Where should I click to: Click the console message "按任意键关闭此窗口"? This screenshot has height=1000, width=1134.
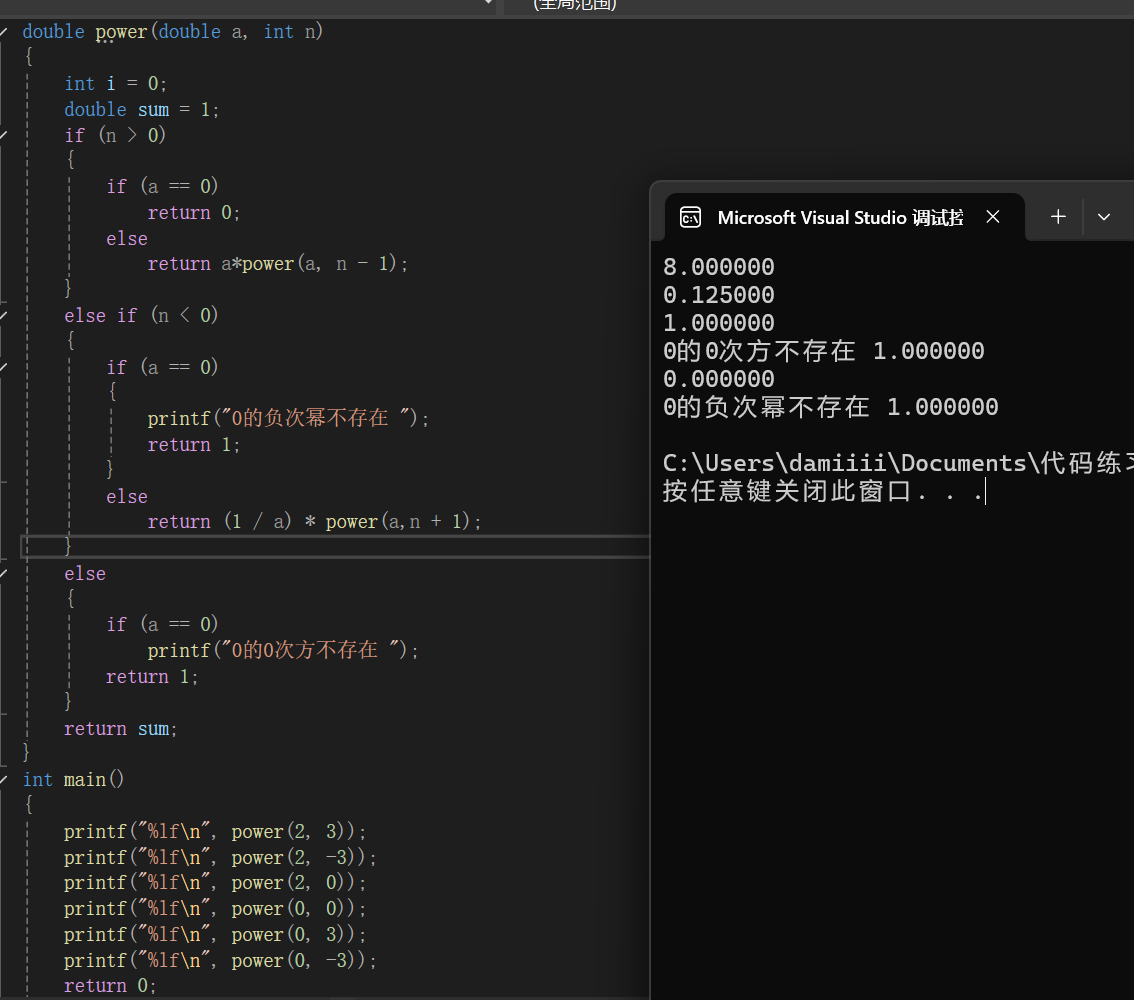pos(787,492)
